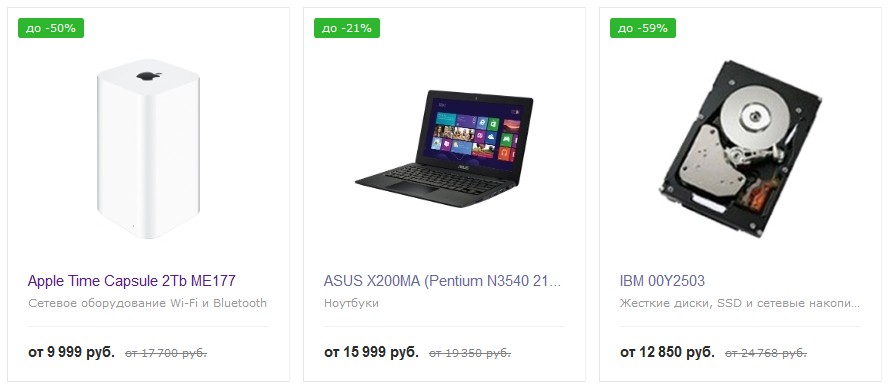Open the white Apple Time Capsule product image
The height and width of the screenshot is (386, 890).
(x=149, y=149)
